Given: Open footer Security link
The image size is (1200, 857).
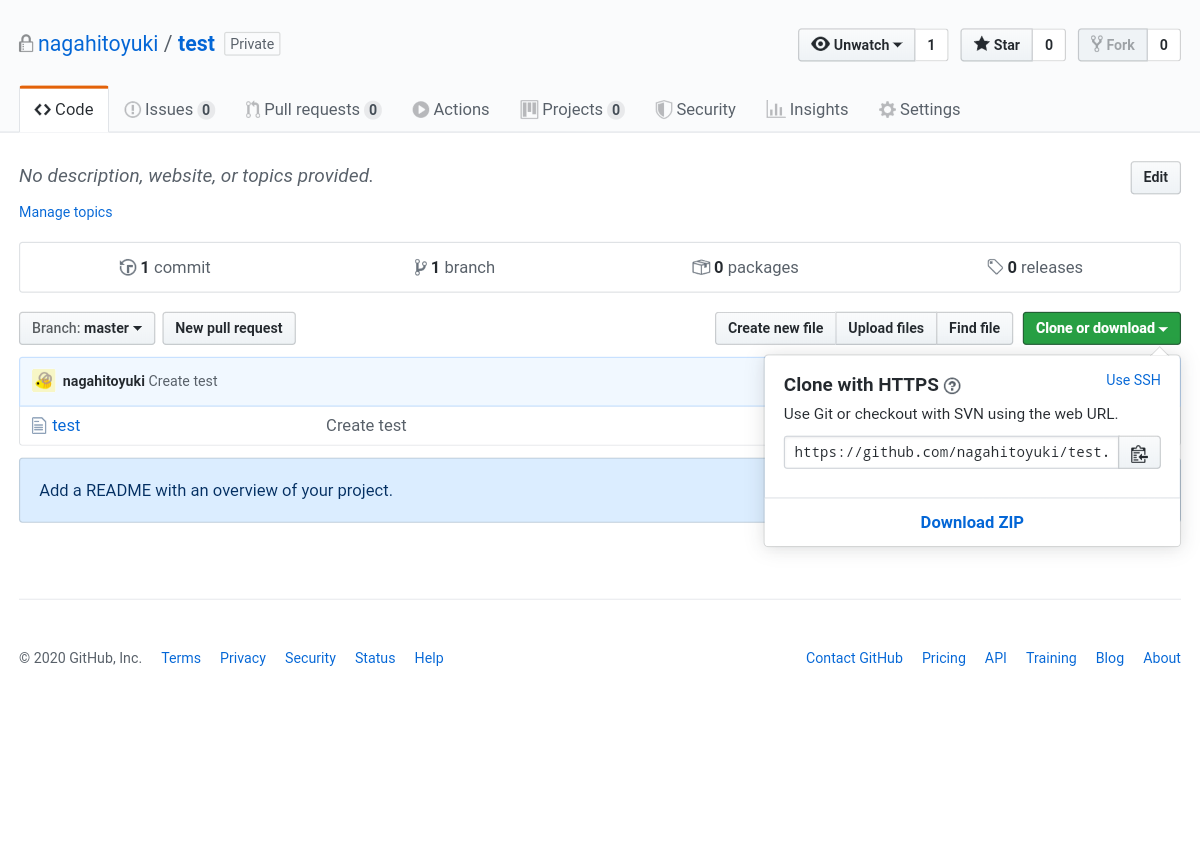Looking at the screenshot, I should tap(310, 658).
